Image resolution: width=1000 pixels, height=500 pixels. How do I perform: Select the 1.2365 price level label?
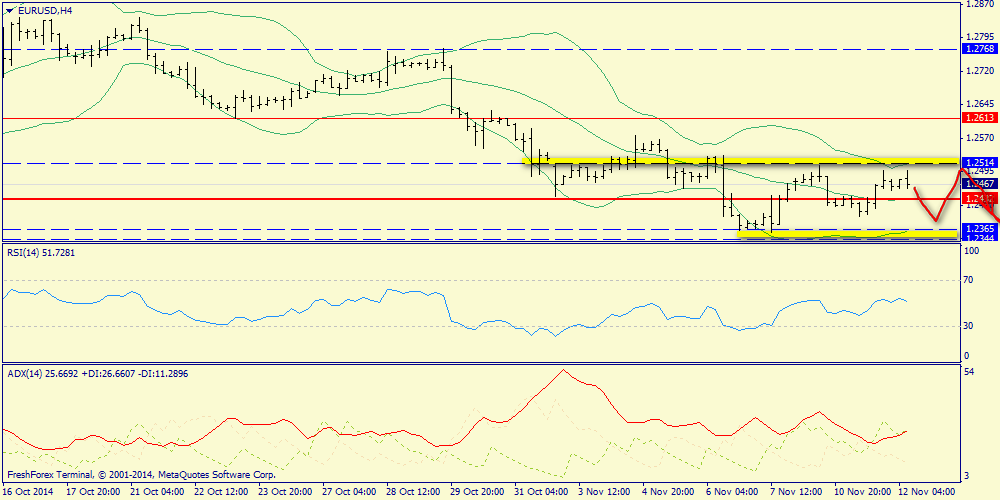(x=978, y=229)
